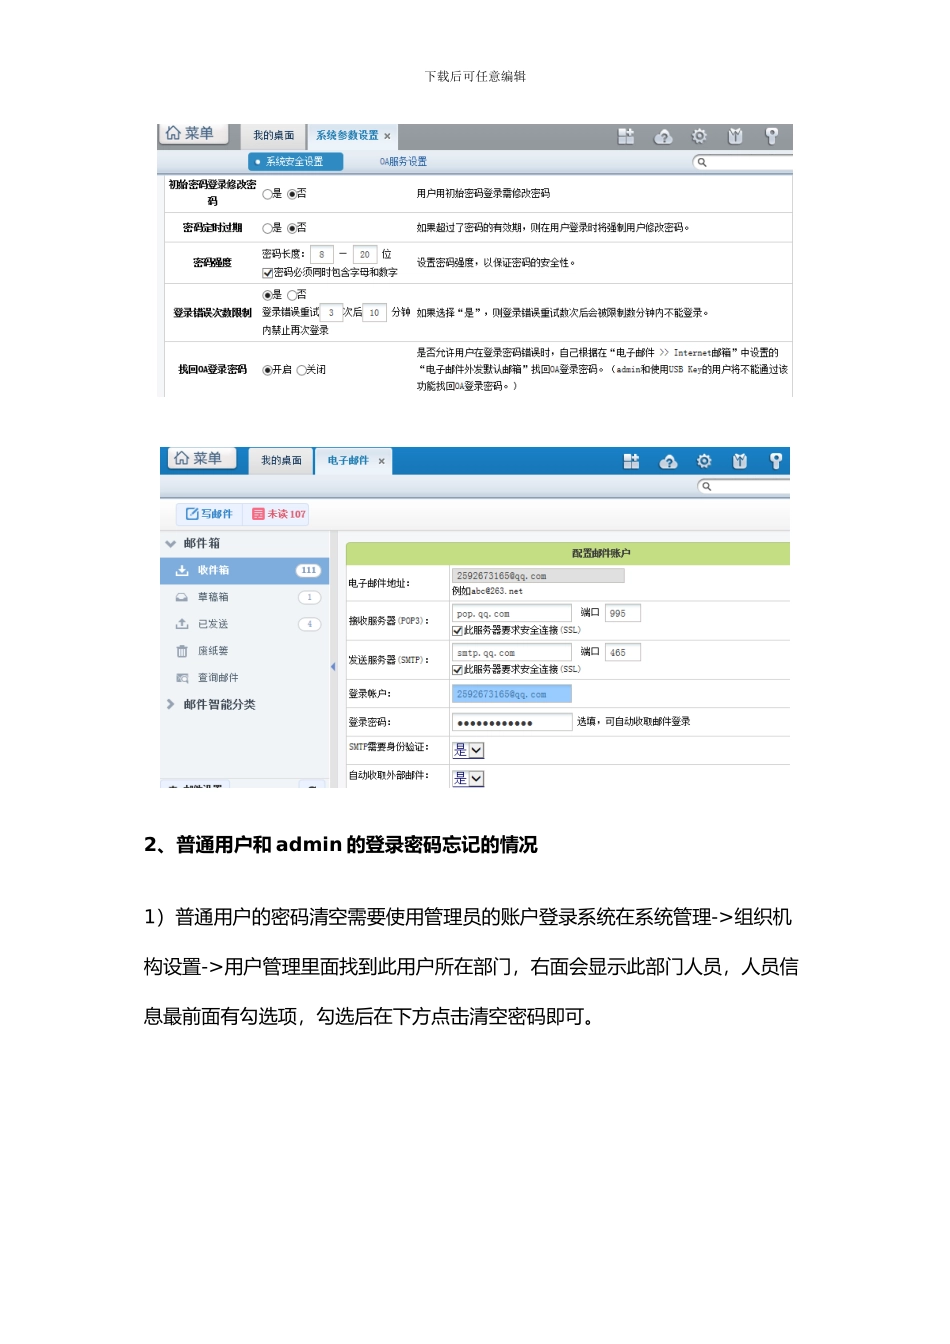The width and height of the screenshot is (950, 1344).
Task: Select 否 for 初始密码登录修改密码
Action: [292, 194]
